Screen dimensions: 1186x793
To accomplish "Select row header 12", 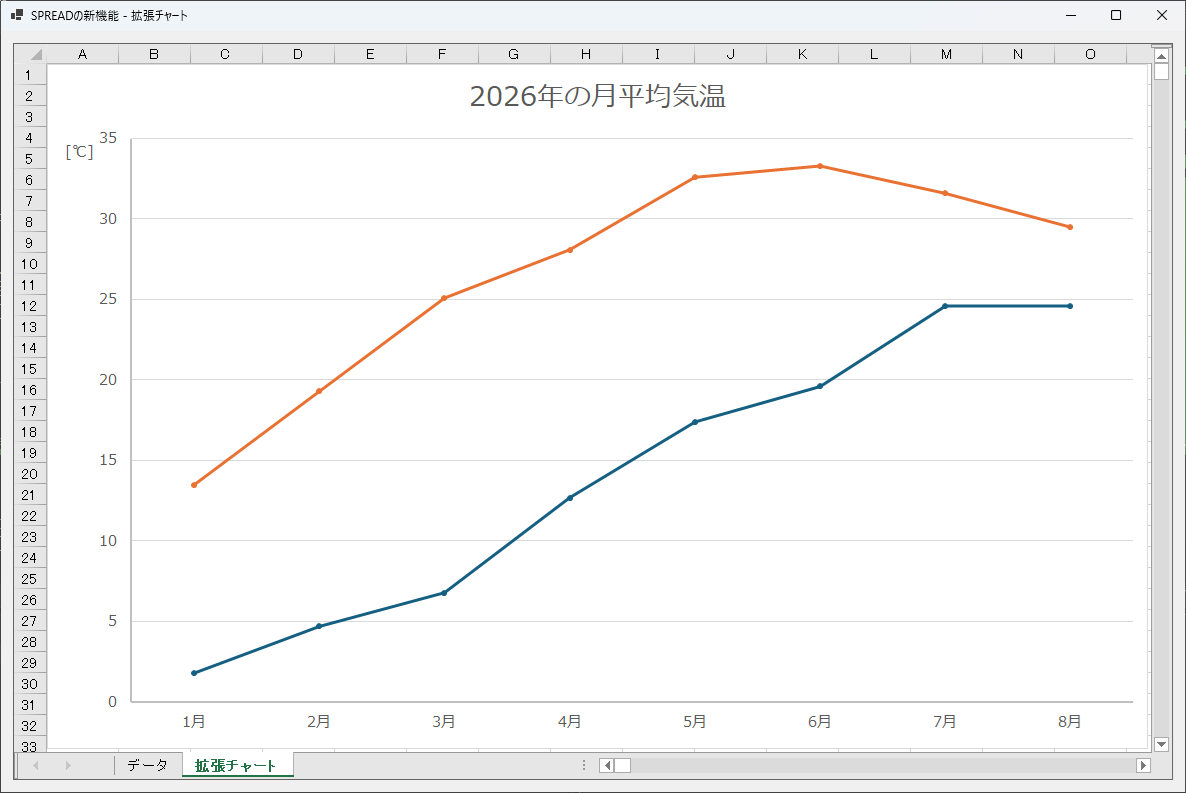I will tap(30, 306).
